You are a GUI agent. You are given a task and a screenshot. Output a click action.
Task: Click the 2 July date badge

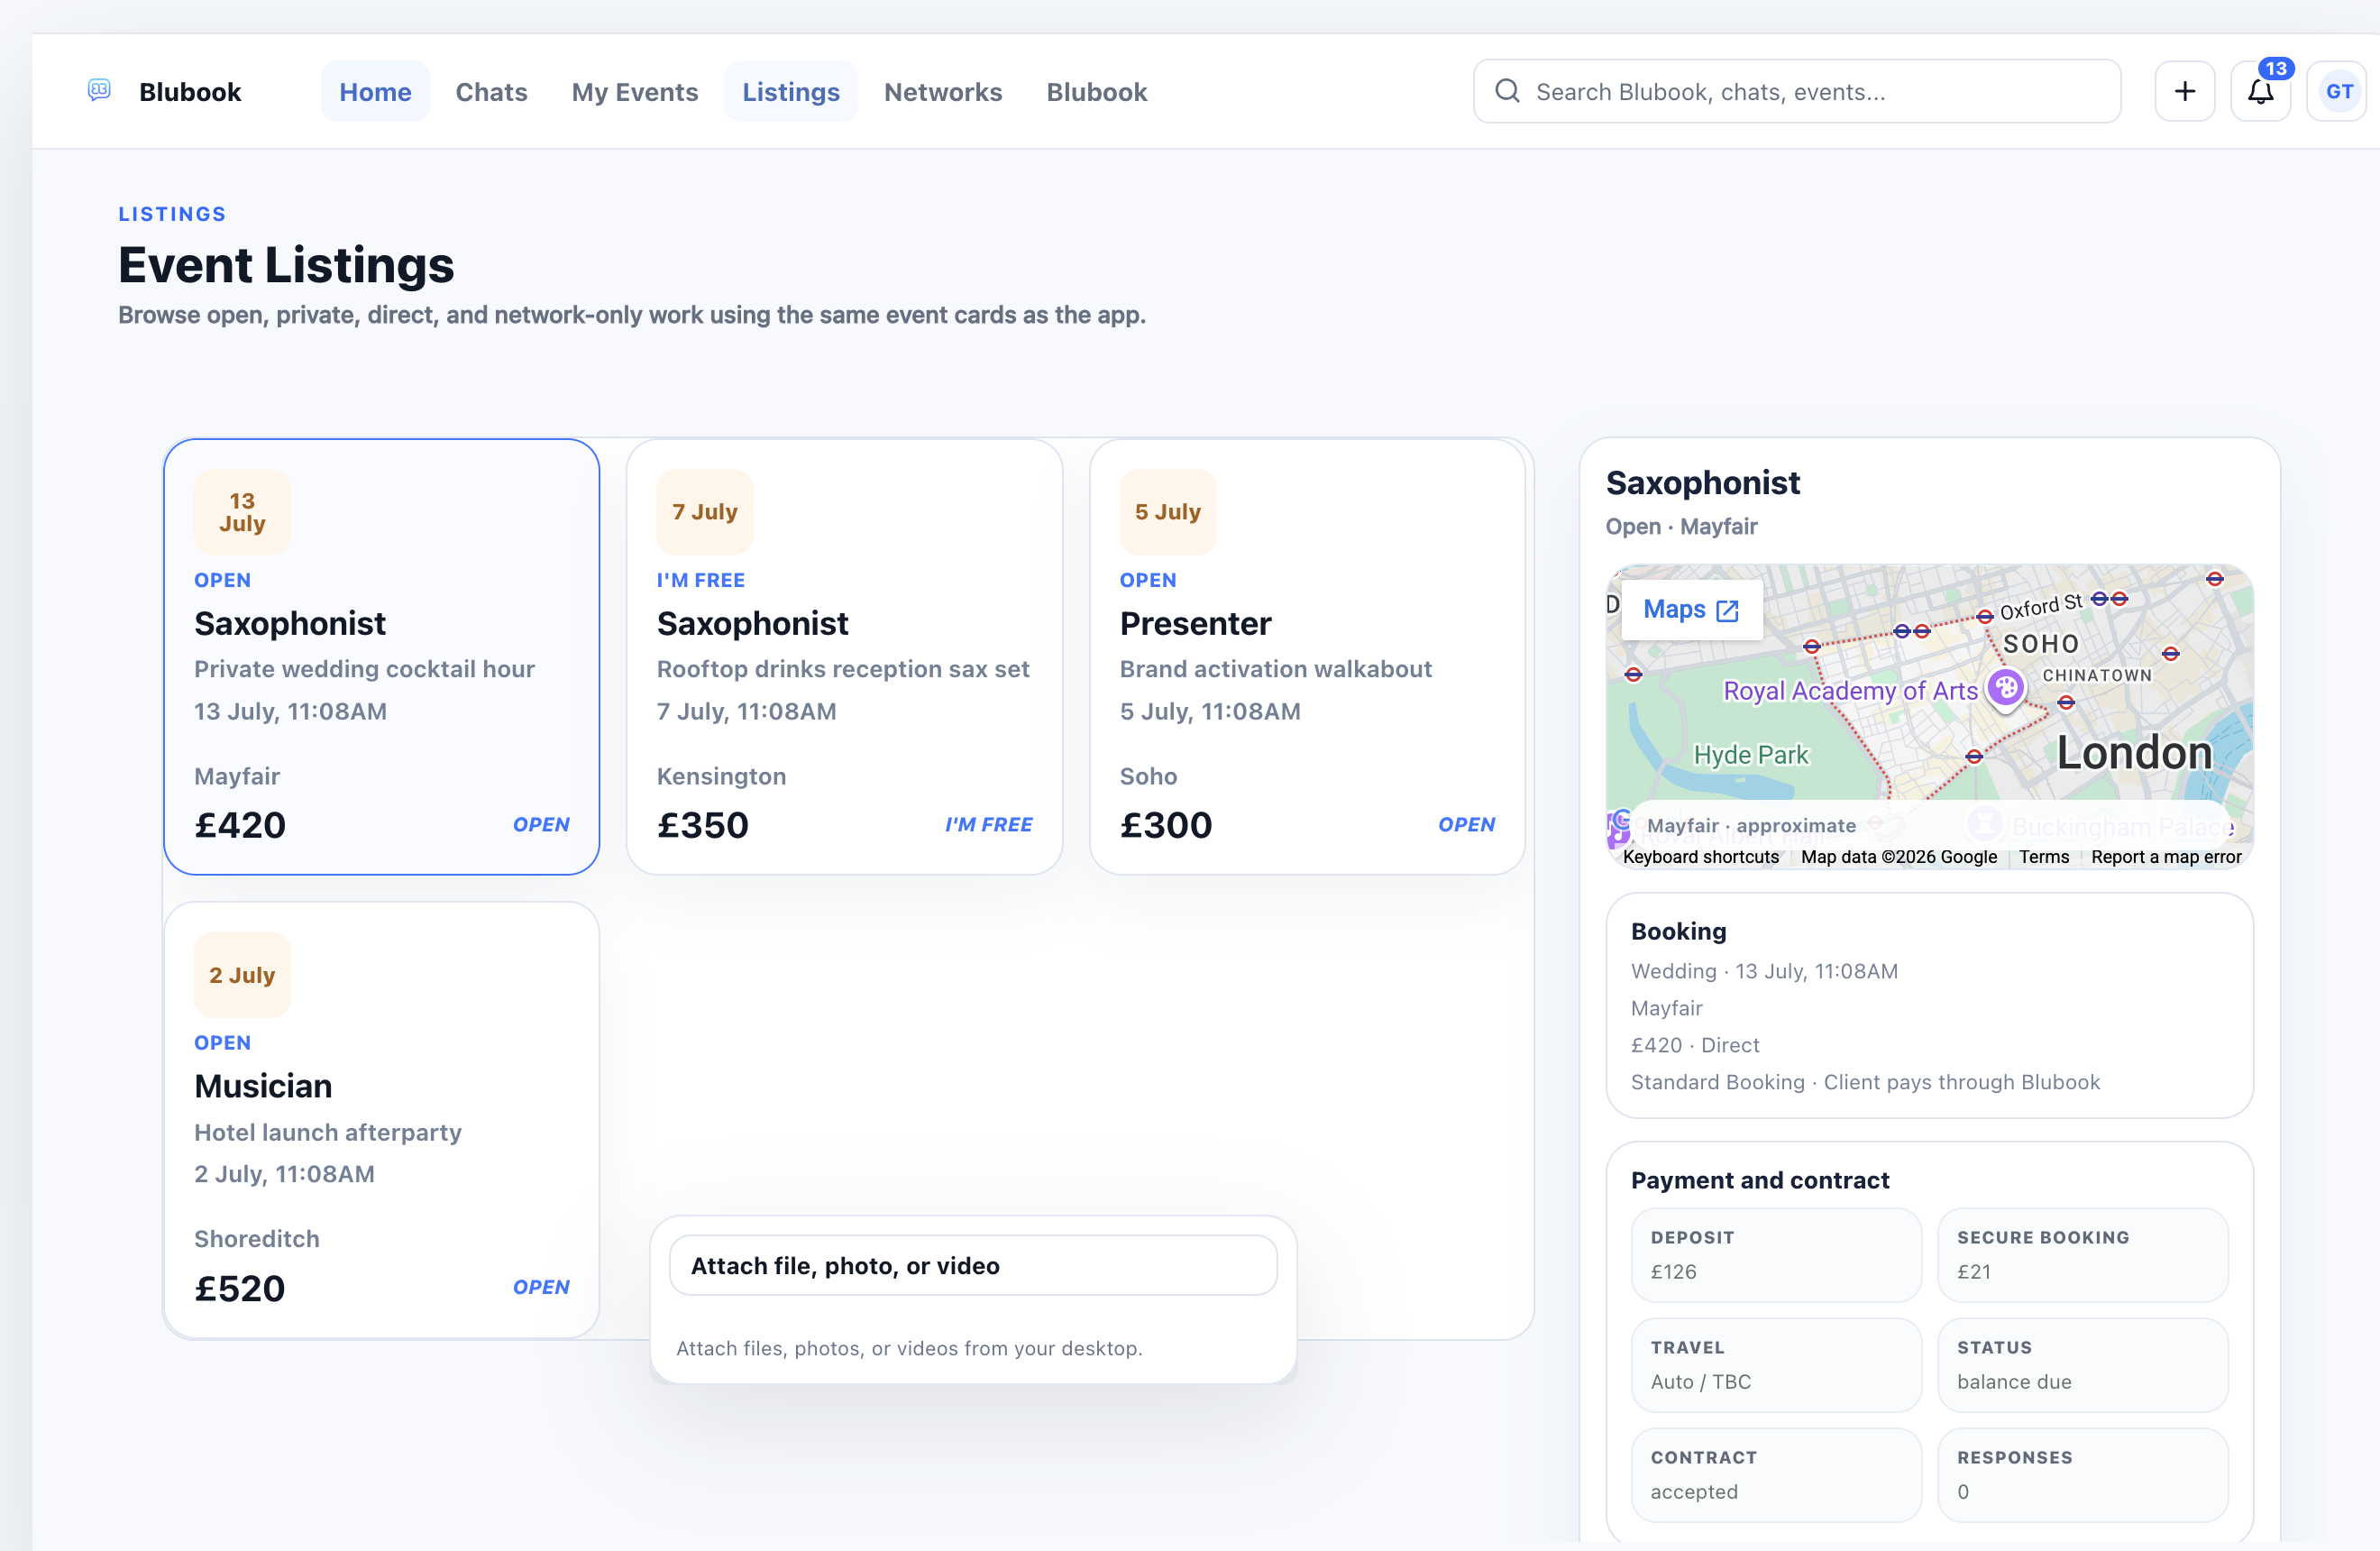(x=242, y=974)
